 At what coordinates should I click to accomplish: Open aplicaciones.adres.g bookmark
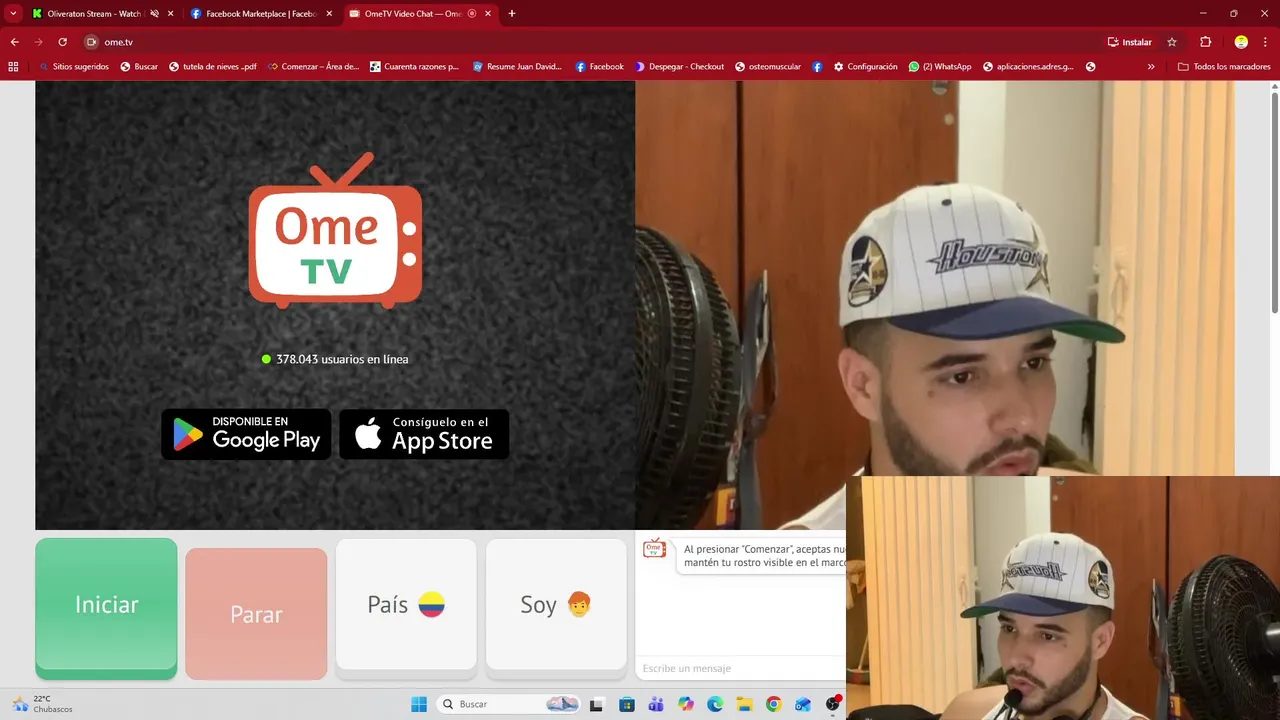(x=1028, y=67)
